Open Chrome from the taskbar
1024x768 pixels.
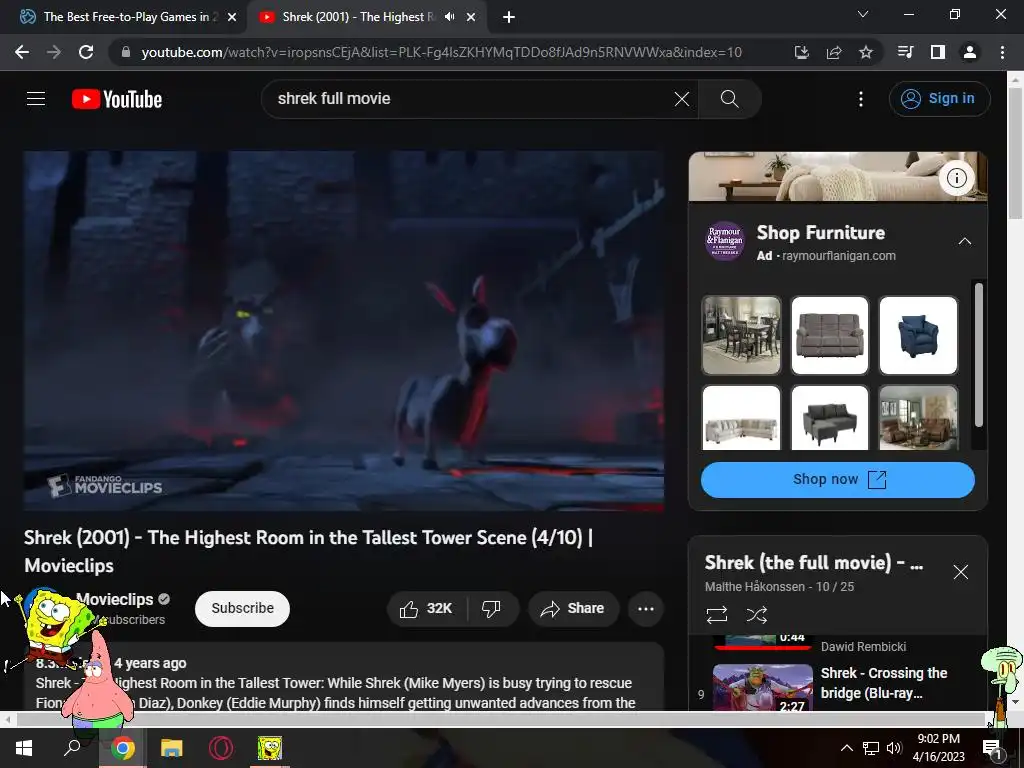pyautogui.click(x=122, y=748)
